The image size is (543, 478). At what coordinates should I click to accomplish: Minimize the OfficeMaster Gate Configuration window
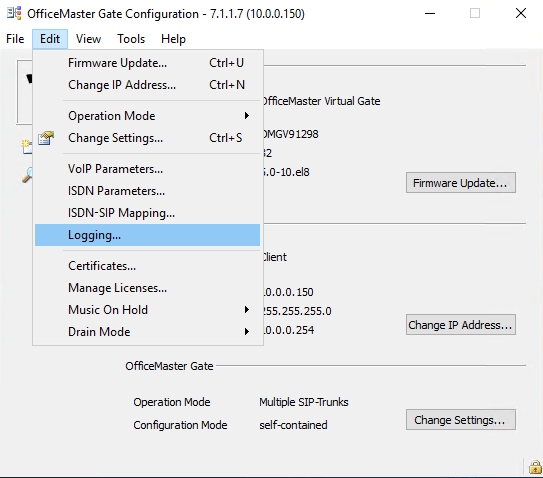tap(430, 14)
